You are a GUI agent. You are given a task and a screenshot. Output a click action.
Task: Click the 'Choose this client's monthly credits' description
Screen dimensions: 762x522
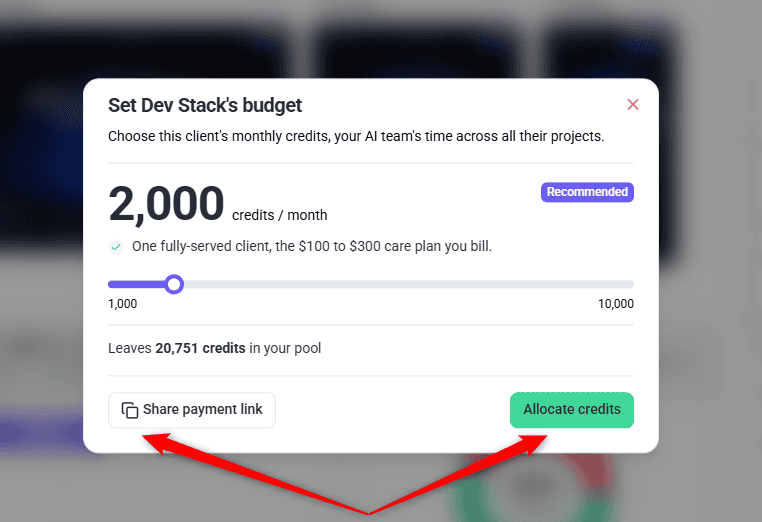tap(356, 136)
